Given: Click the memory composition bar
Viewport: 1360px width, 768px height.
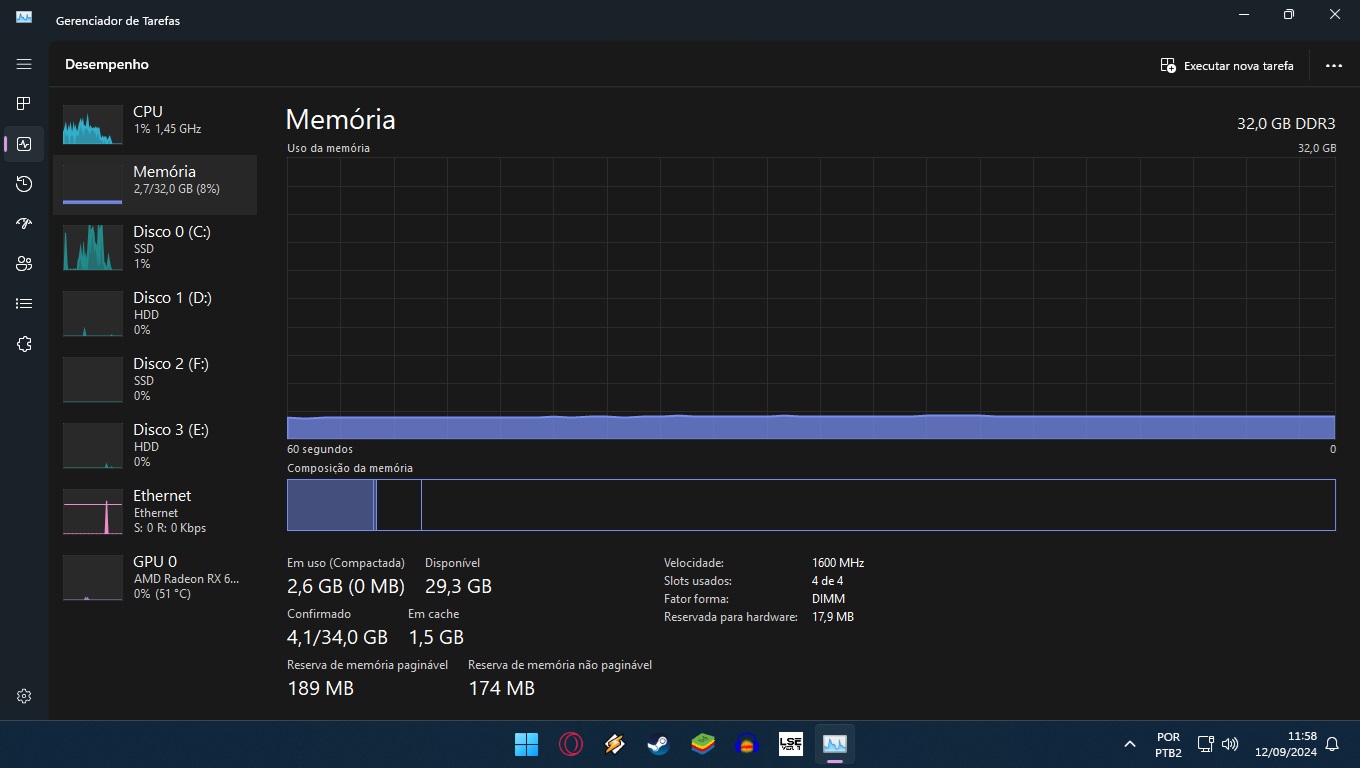Looking at the screenshot, I should (810, 505).
